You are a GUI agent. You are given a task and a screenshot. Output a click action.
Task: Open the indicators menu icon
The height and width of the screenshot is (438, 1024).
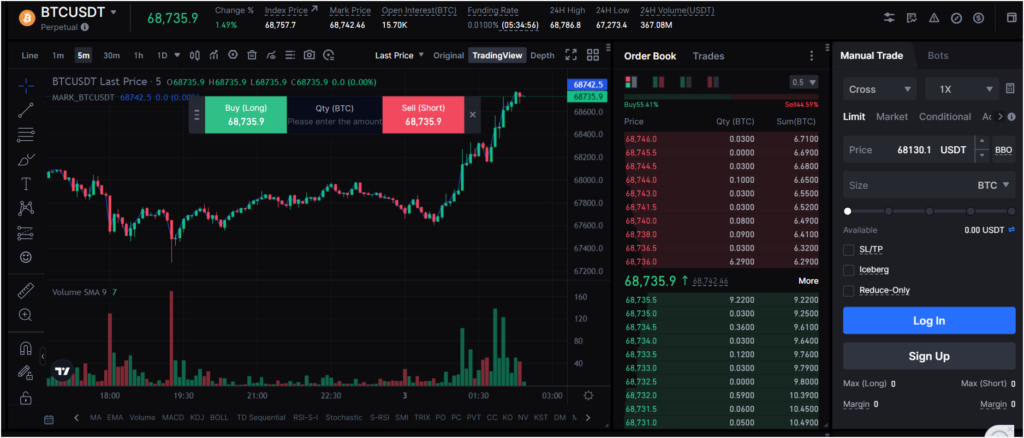[x=214, y=55]
